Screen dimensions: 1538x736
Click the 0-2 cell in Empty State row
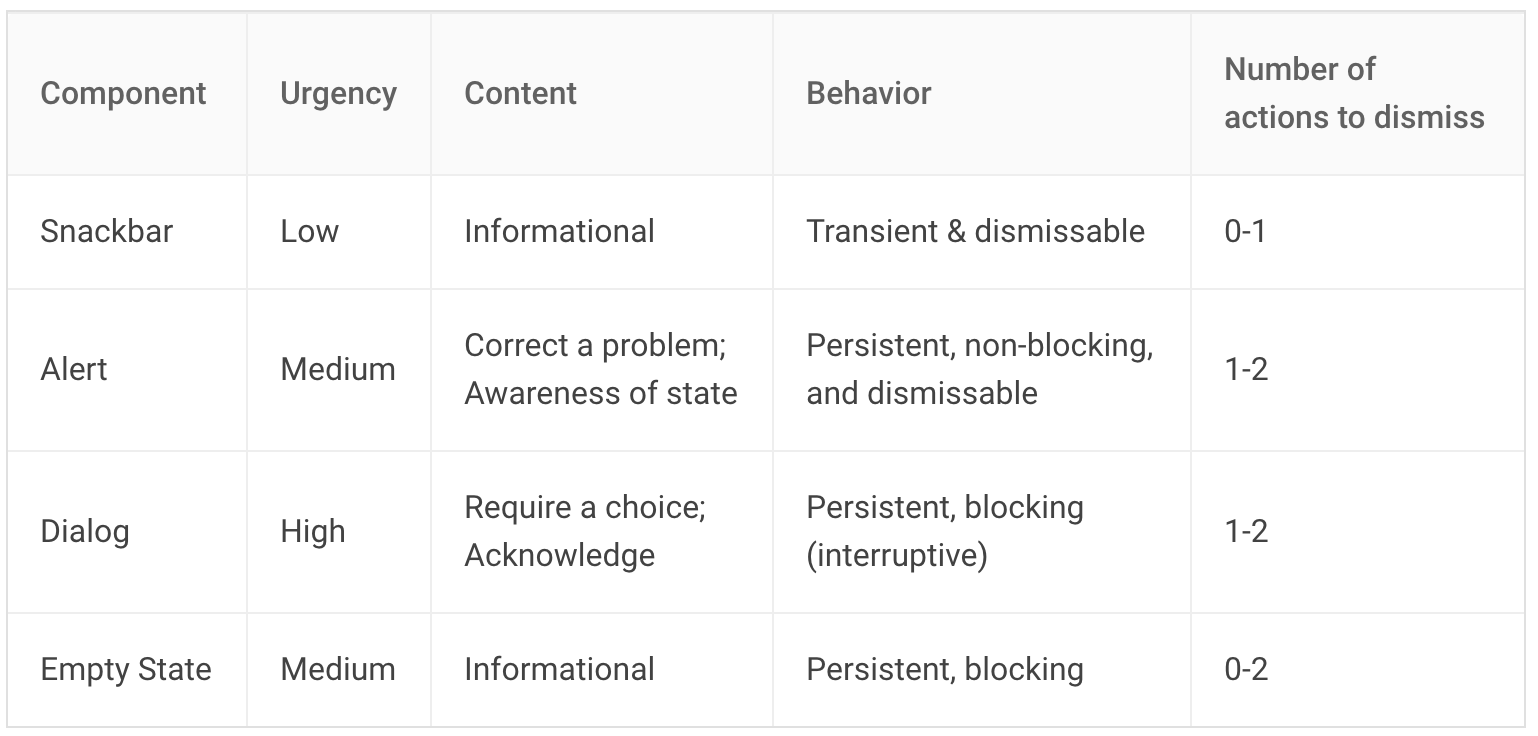[1246, 669]
